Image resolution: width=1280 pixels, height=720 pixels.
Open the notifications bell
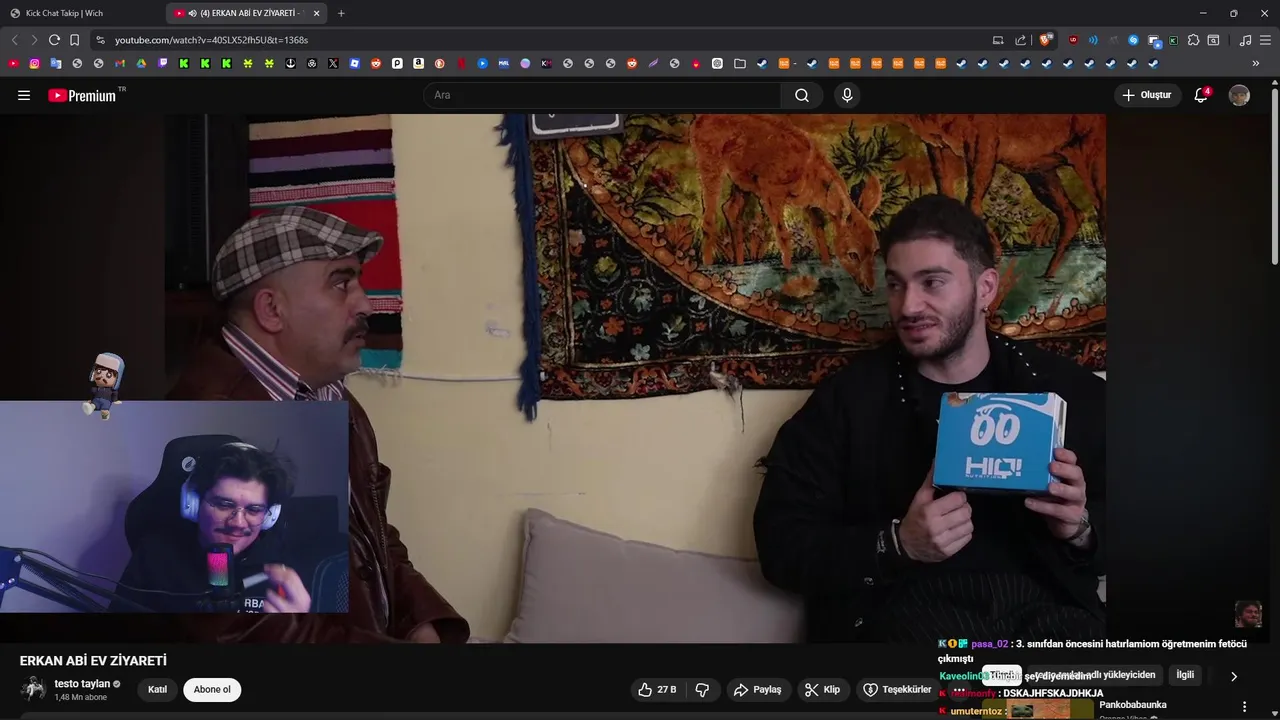(x=1201, y=95)
